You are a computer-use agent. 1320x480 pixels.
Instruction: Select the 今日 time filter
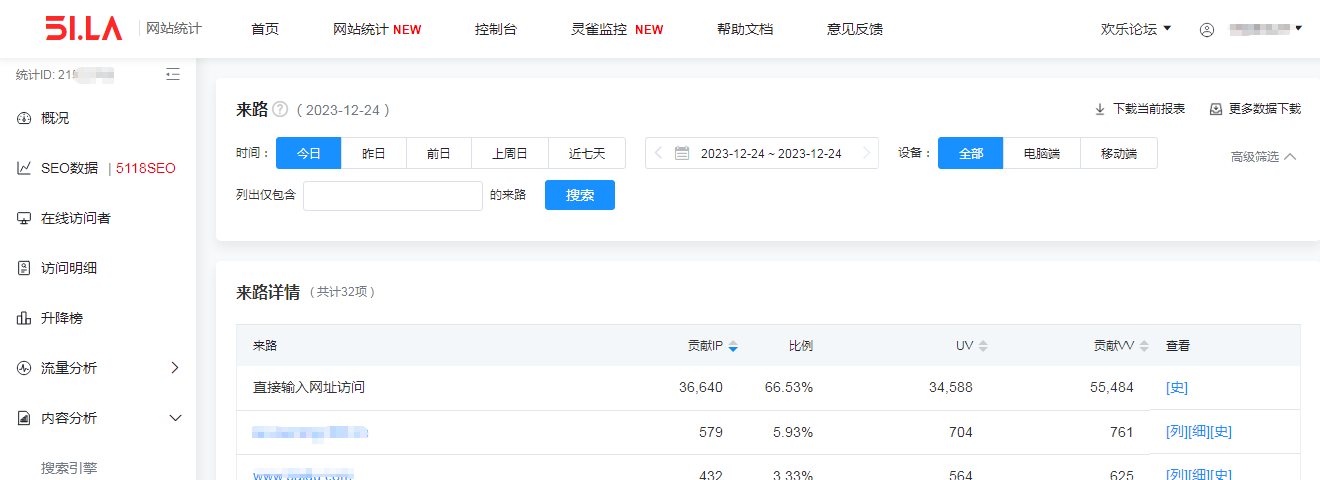pos(309,153)
